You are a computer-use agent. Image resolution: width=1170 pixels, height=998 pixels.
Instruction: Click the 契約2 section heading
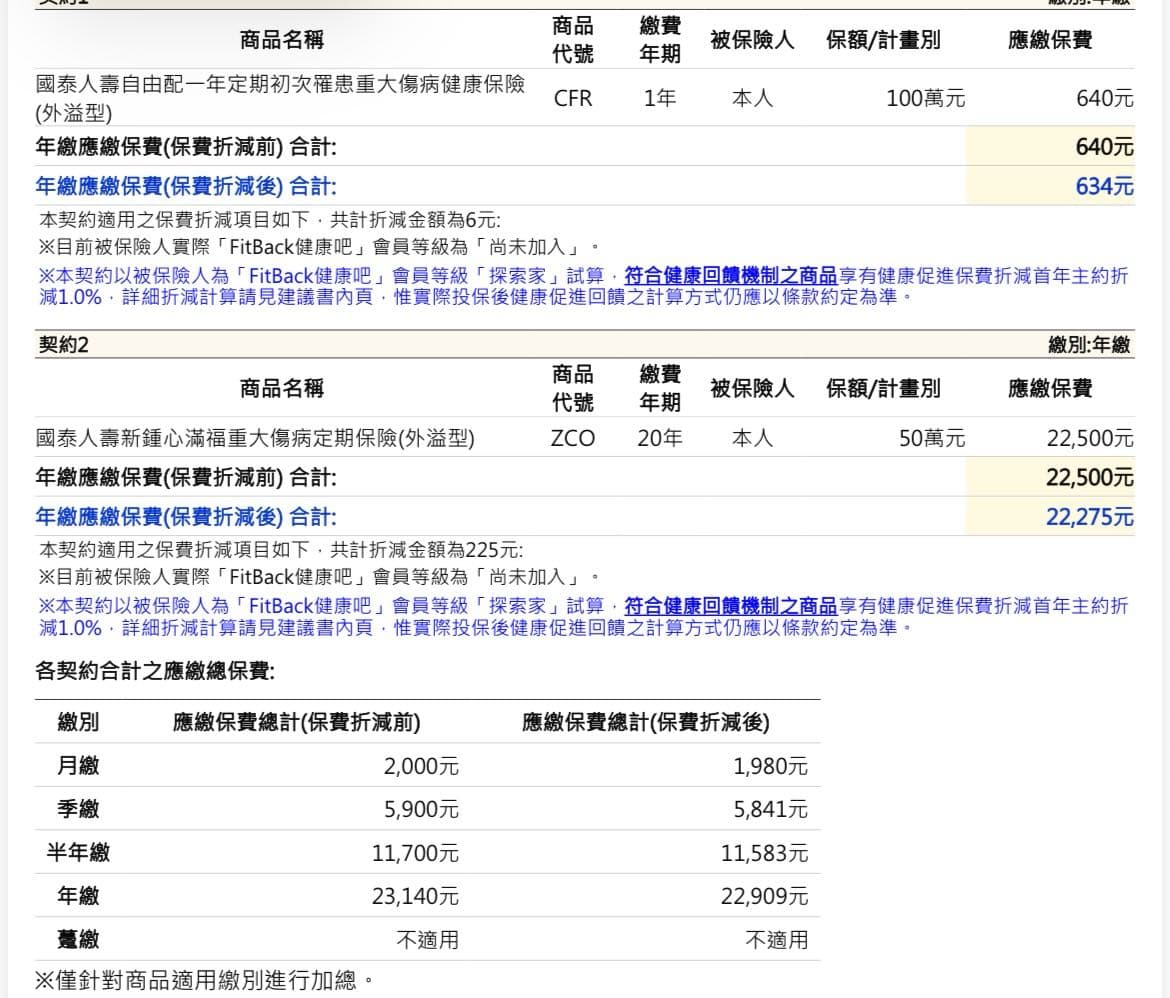pyautogui.click(x=63, y=345)
